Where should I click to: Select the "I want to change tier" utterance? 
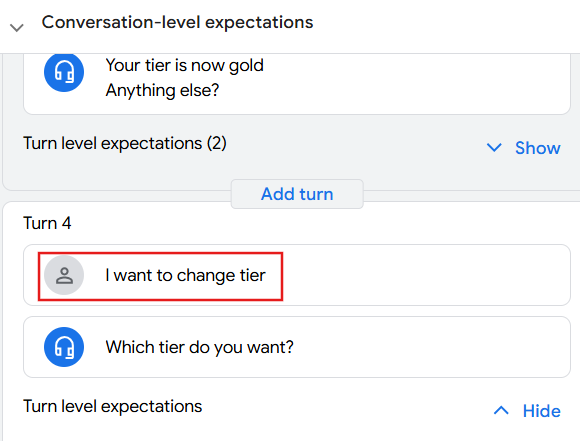point(185,275)
